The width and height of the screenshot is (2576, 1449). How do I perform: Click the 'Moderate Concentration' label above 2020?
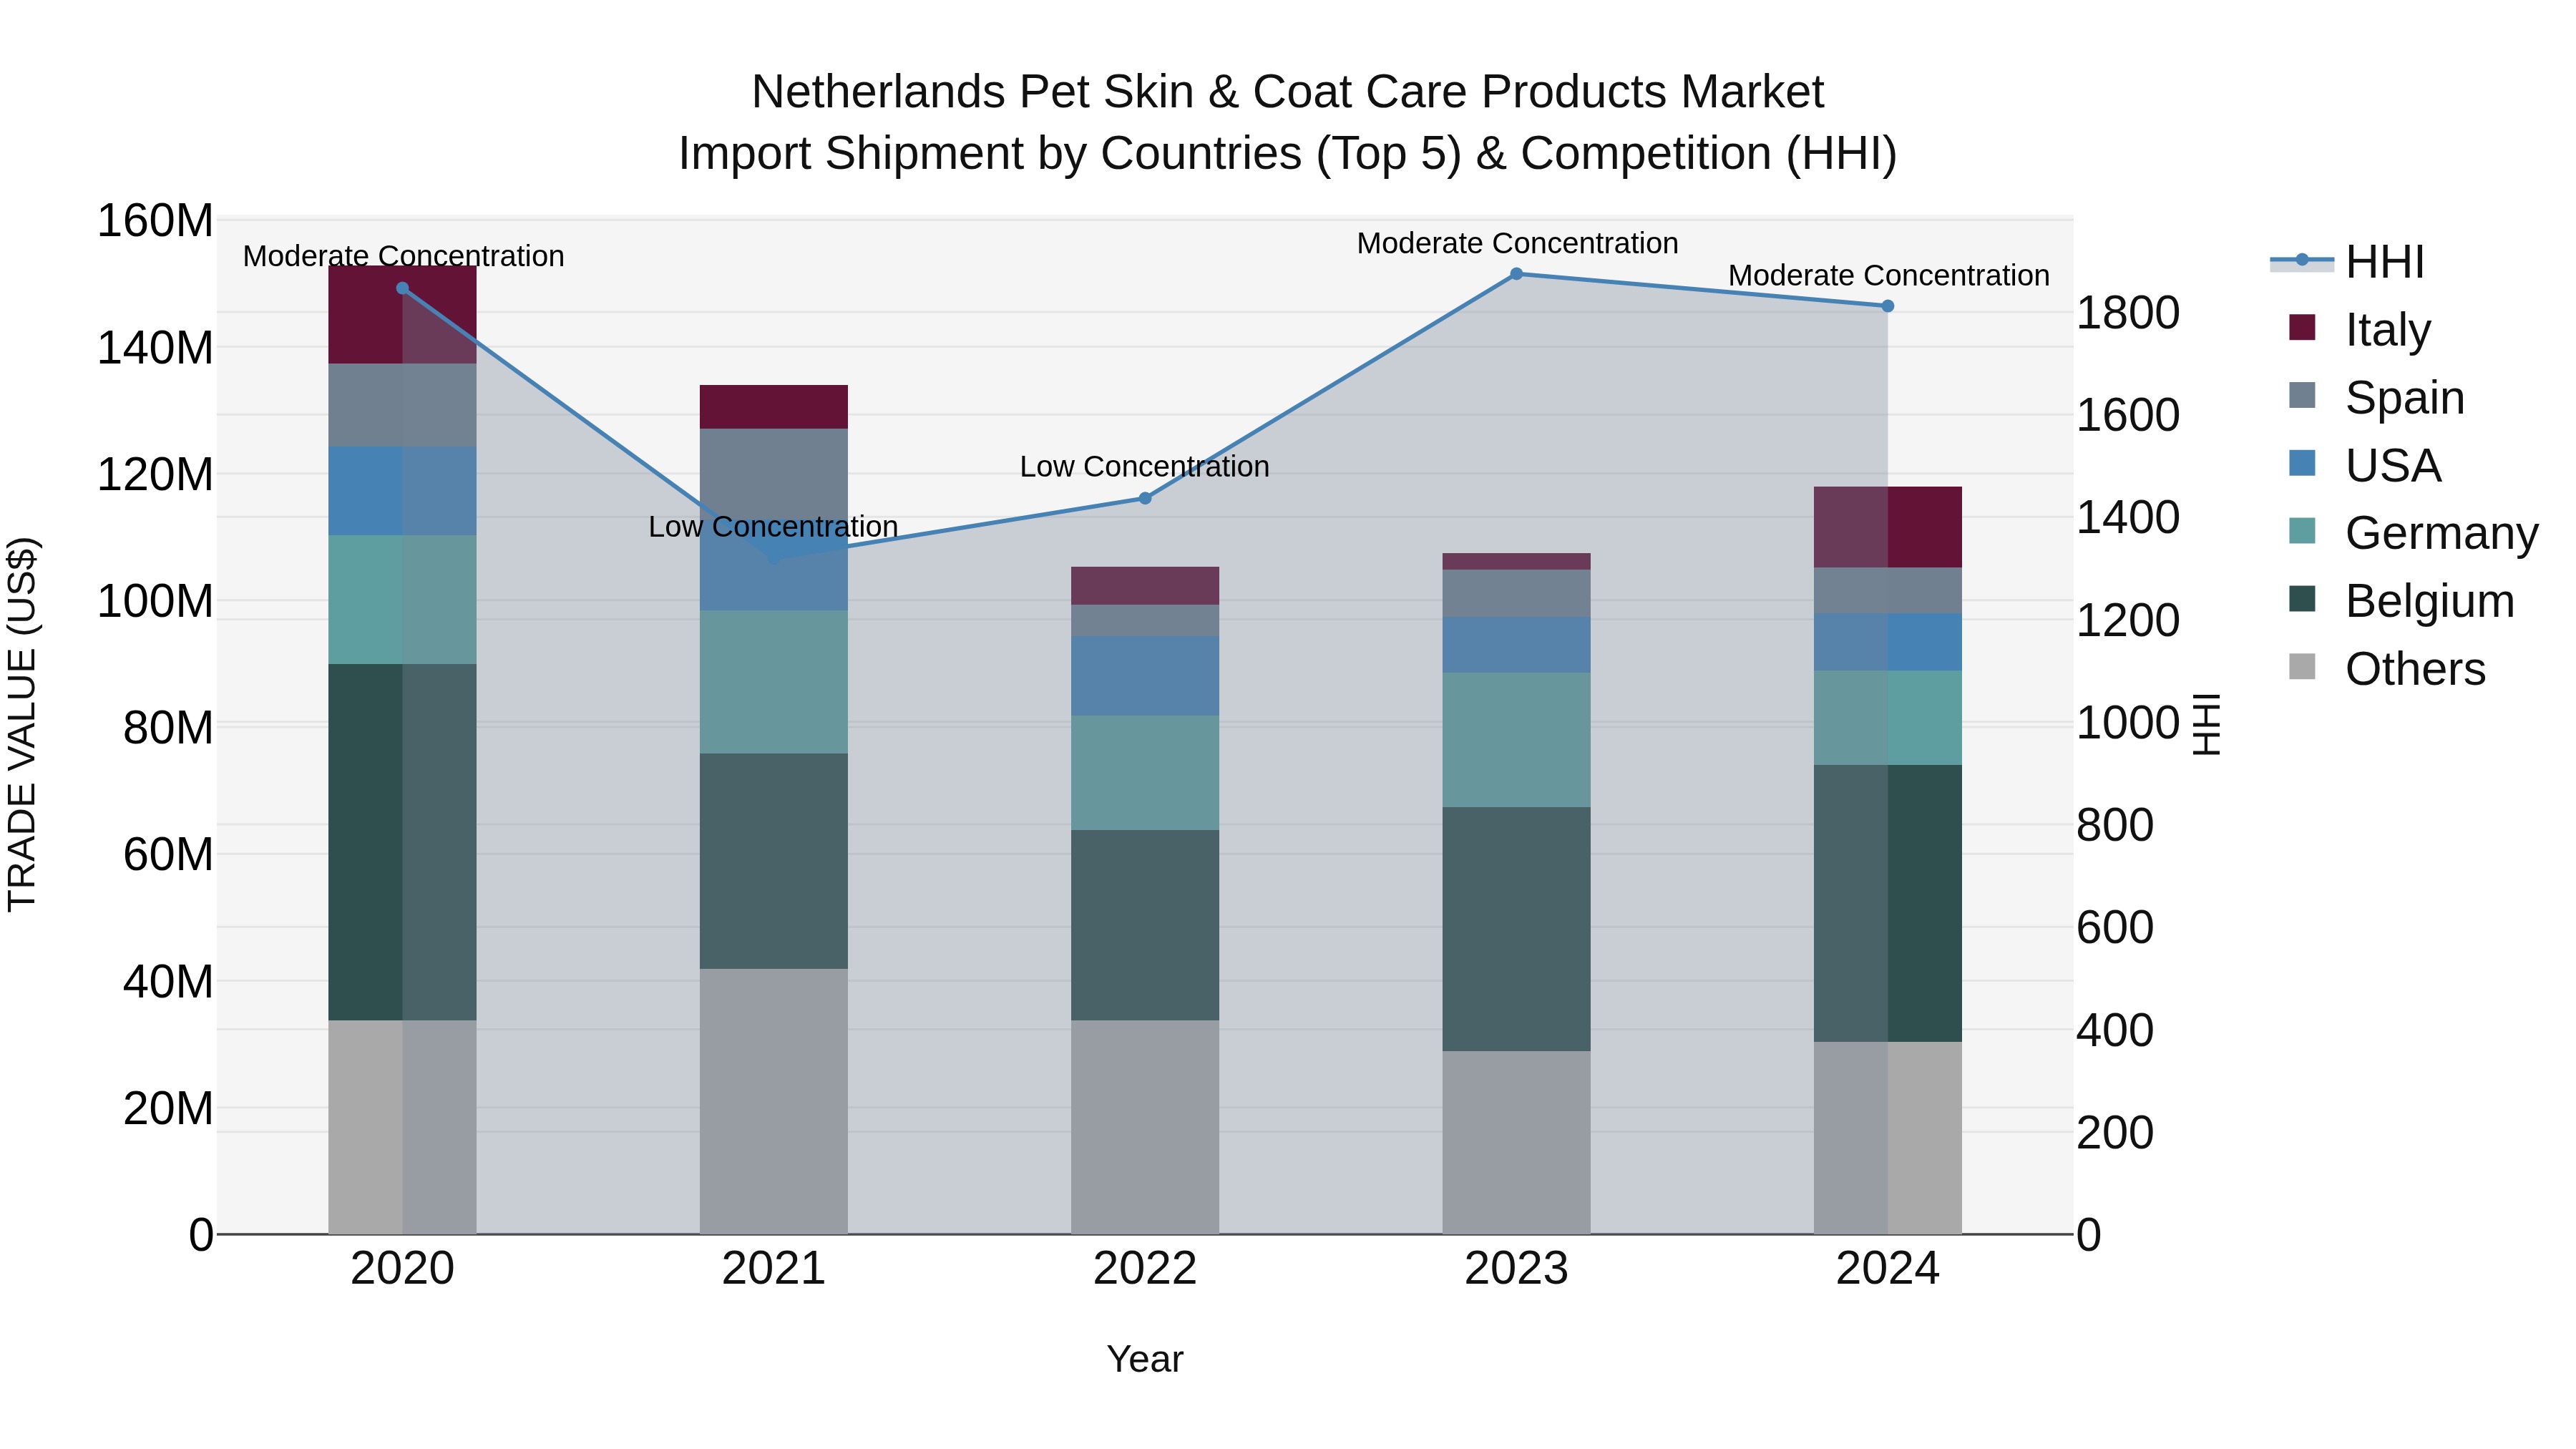(x=403, y=256)
